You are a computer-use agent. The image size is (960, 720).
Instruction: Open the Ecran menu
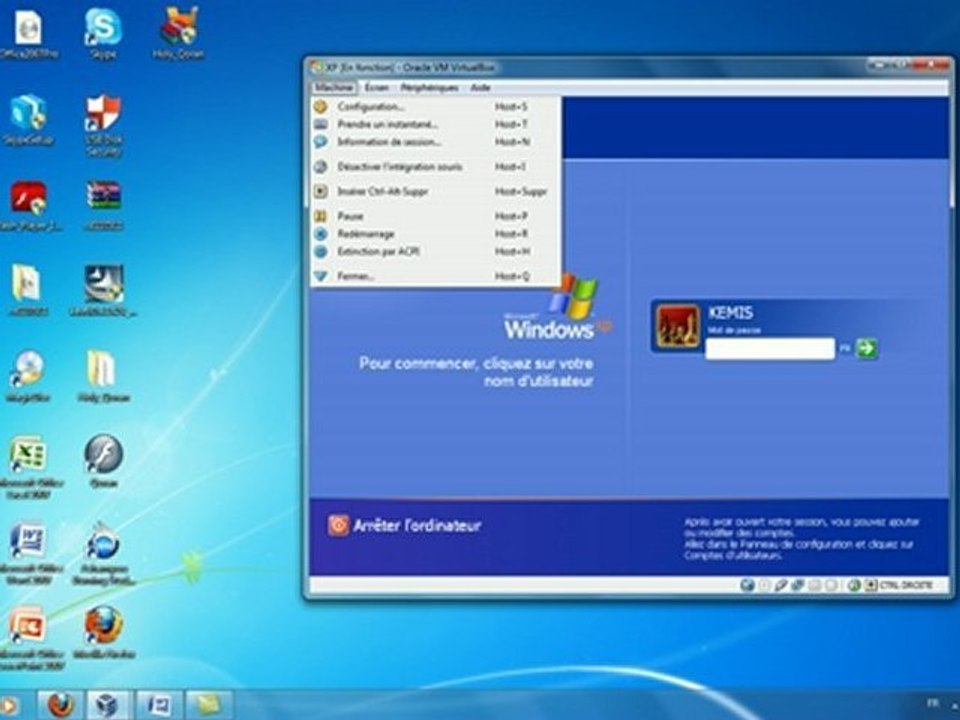[377, 88]
